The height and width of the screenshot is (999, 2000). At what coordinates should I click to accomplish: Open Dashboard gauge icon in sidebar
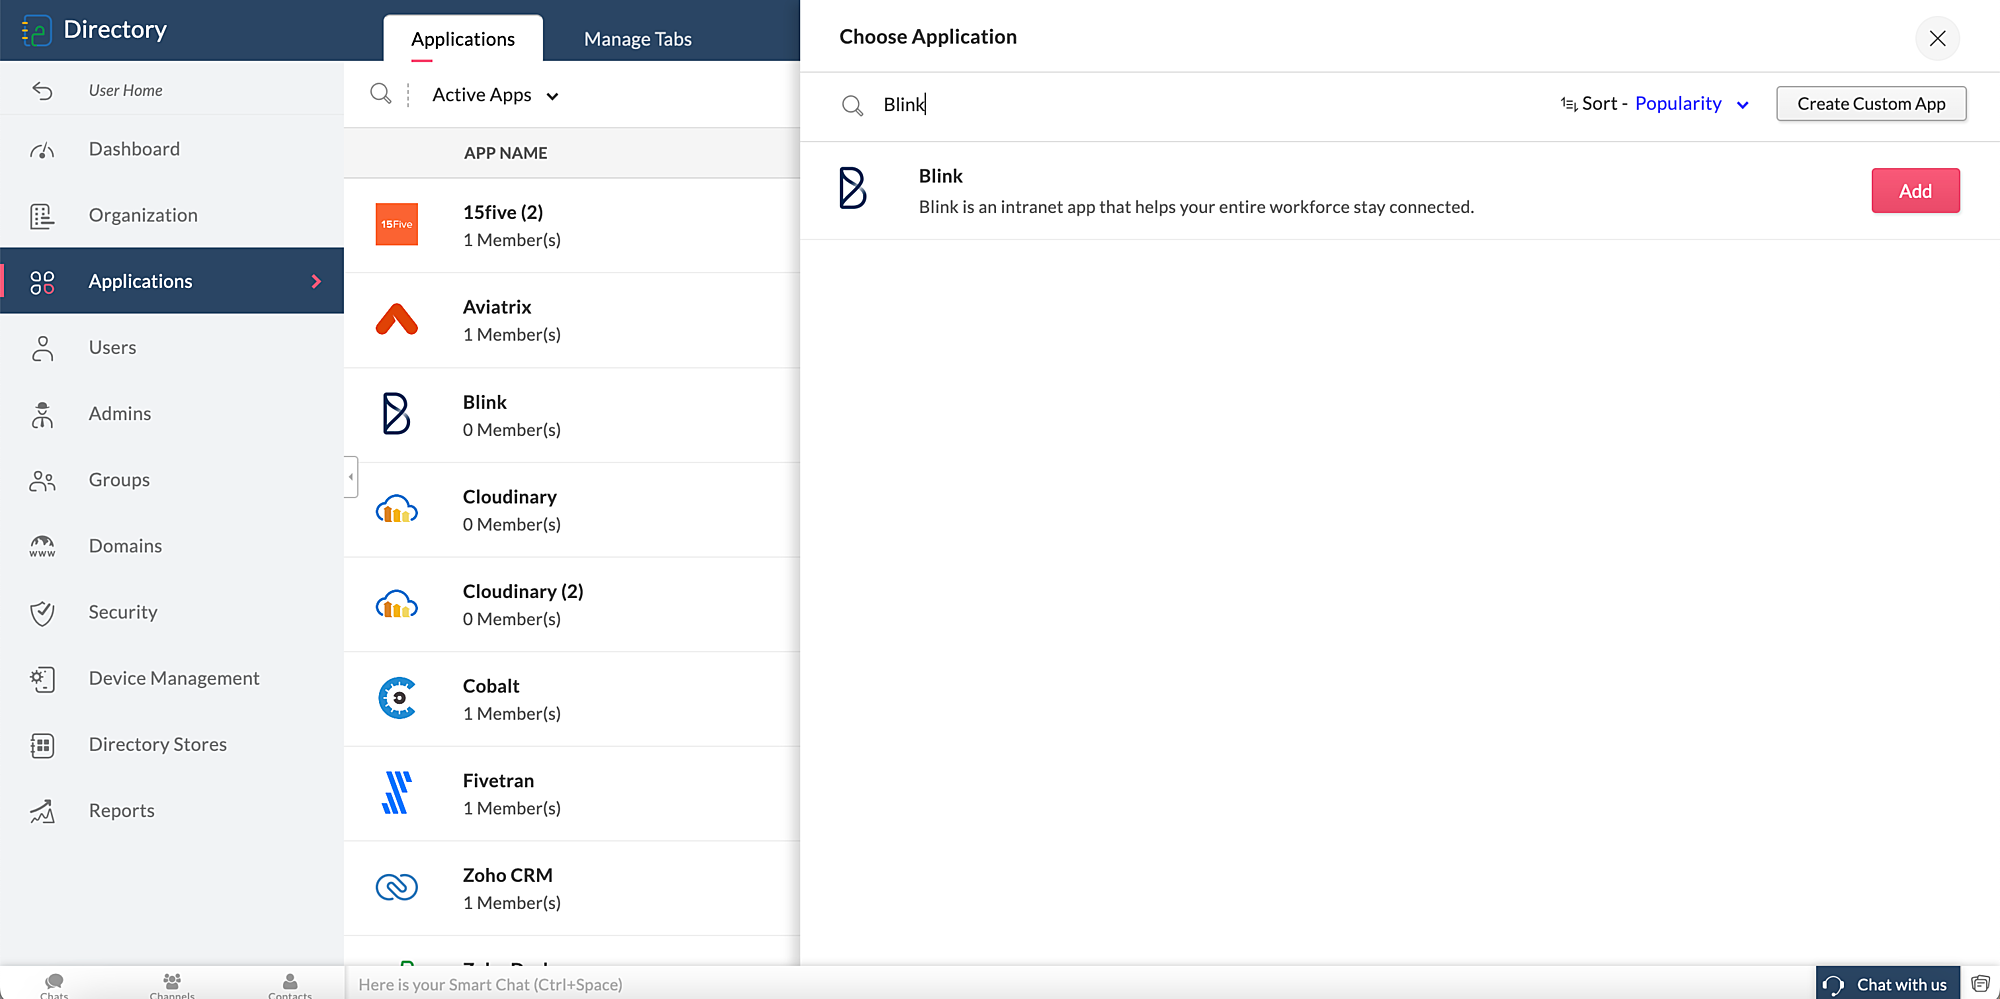point(42,150)
